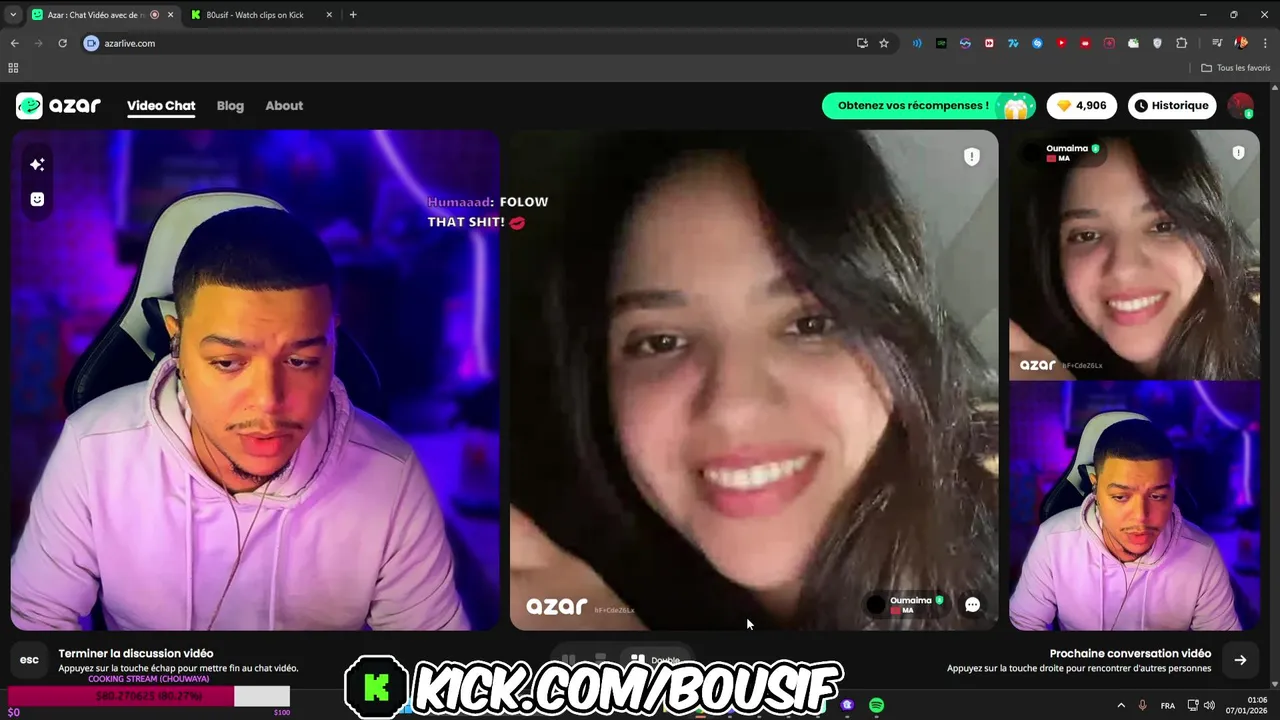
Task: Close the Azar browser tab
Action: point(170,15)
